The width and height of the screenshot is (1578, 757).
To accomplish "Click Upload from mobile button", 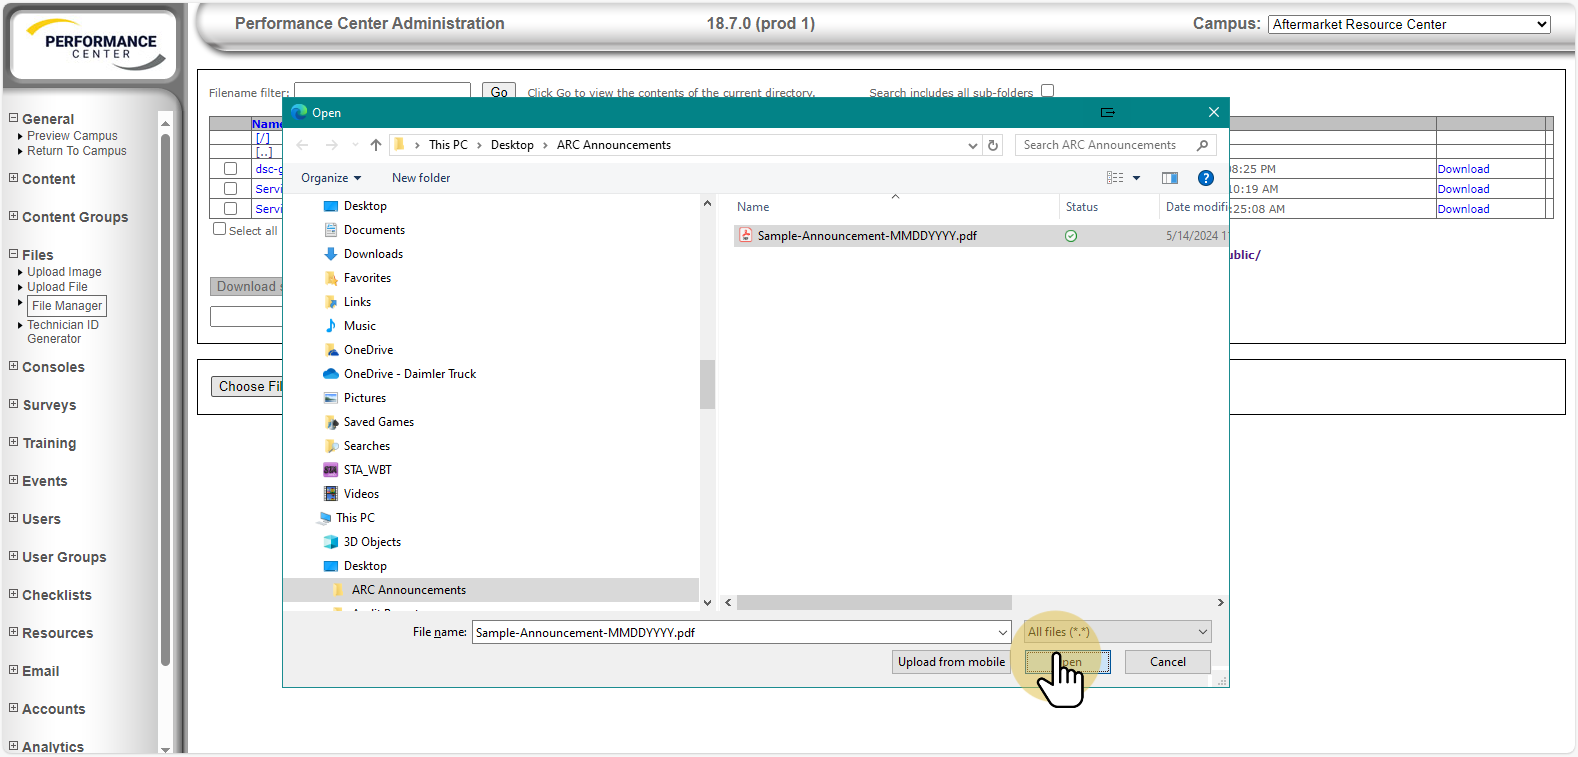I will point(951,662).
